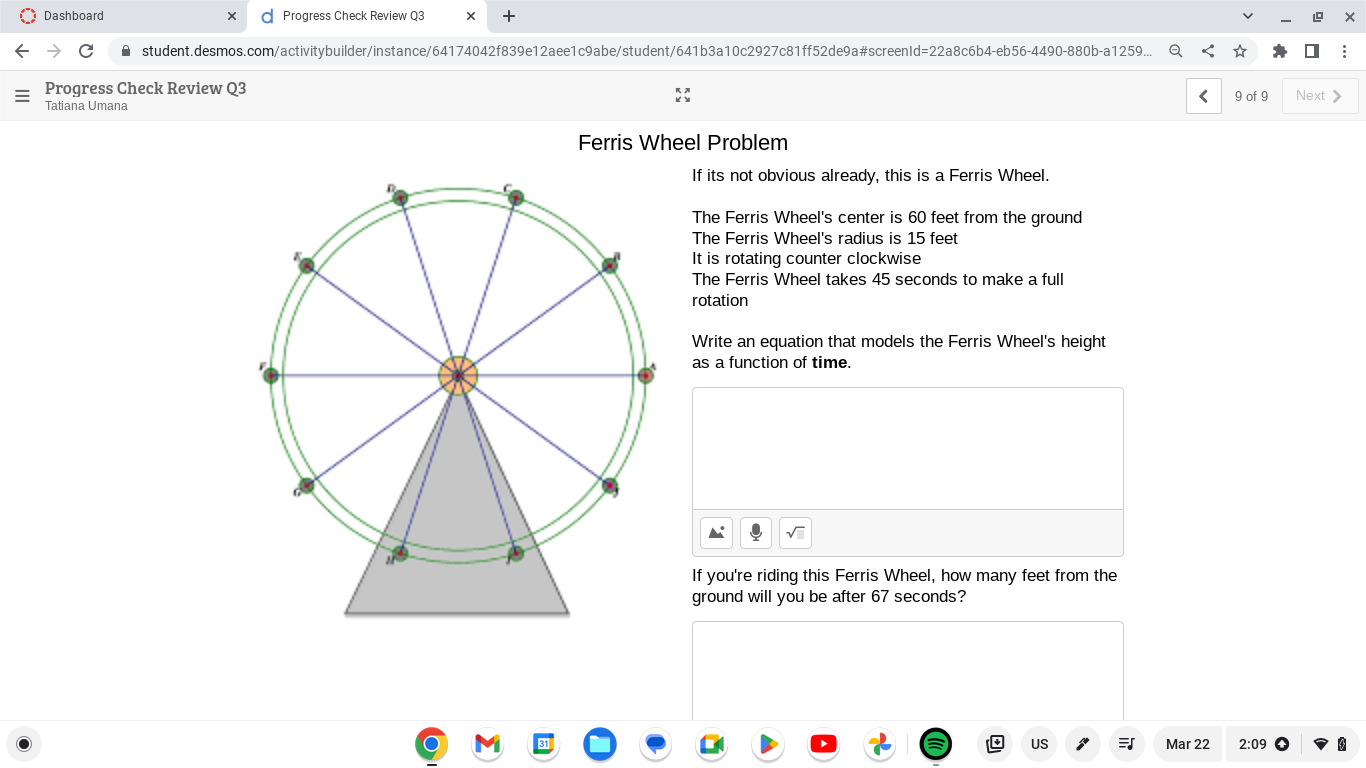The height and width of the screenshot is (768, 1366).
Task: Toggle fullscreen mode for the activity
Action: [683, 95]
